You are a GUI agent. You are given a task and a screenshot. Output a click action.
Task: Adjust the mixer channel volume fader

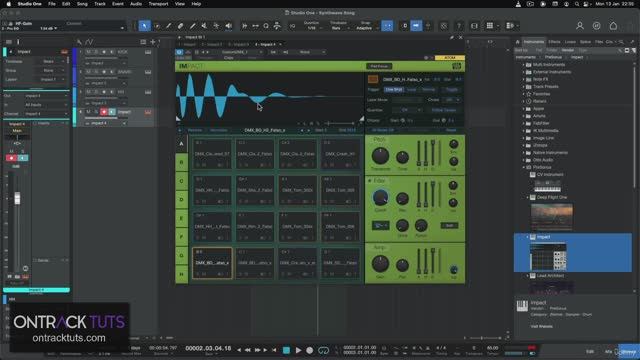[17, 198]
